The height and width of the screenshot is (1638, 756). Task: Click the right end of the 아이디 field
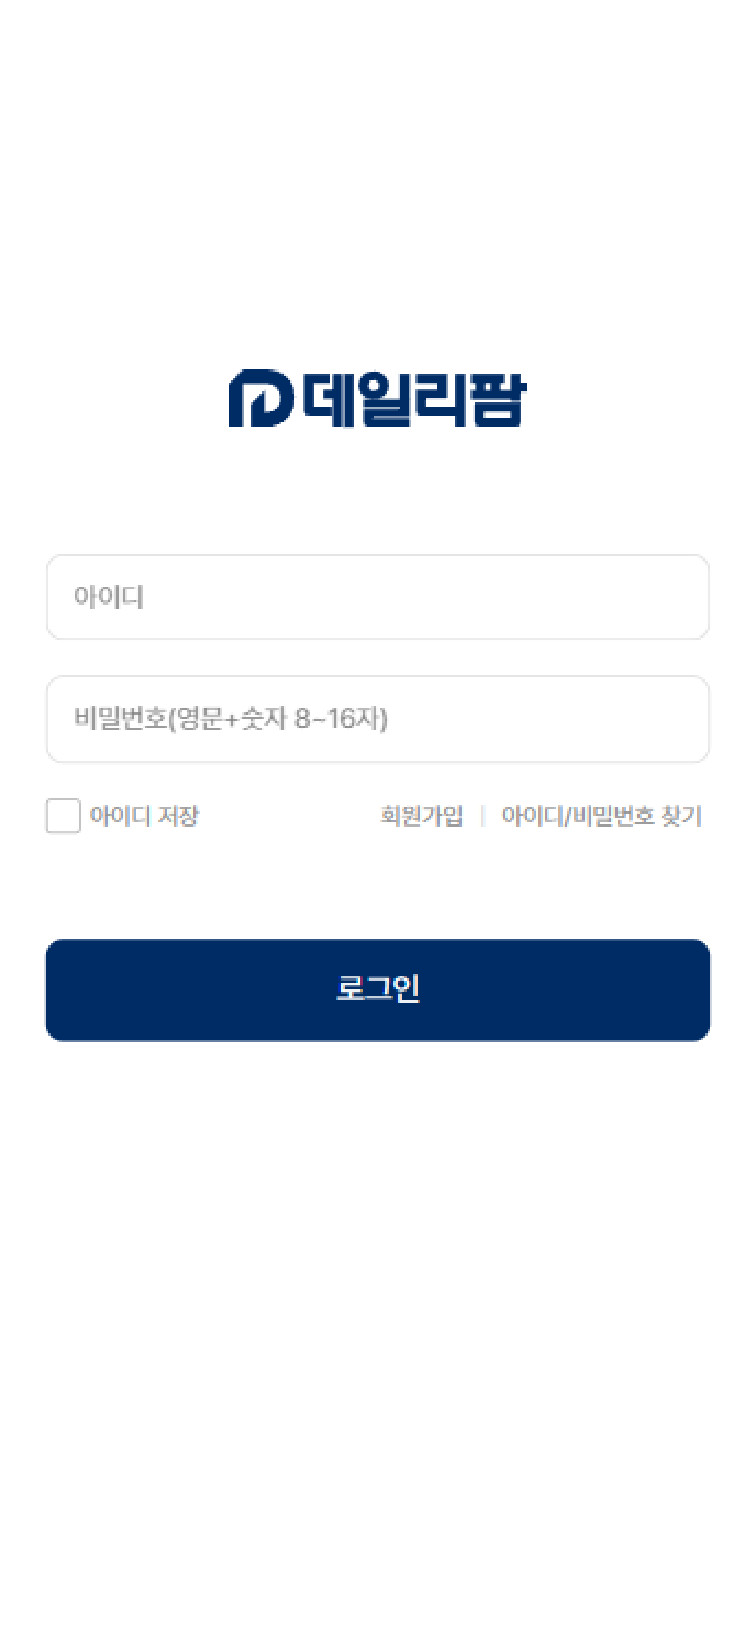(680, 597)
